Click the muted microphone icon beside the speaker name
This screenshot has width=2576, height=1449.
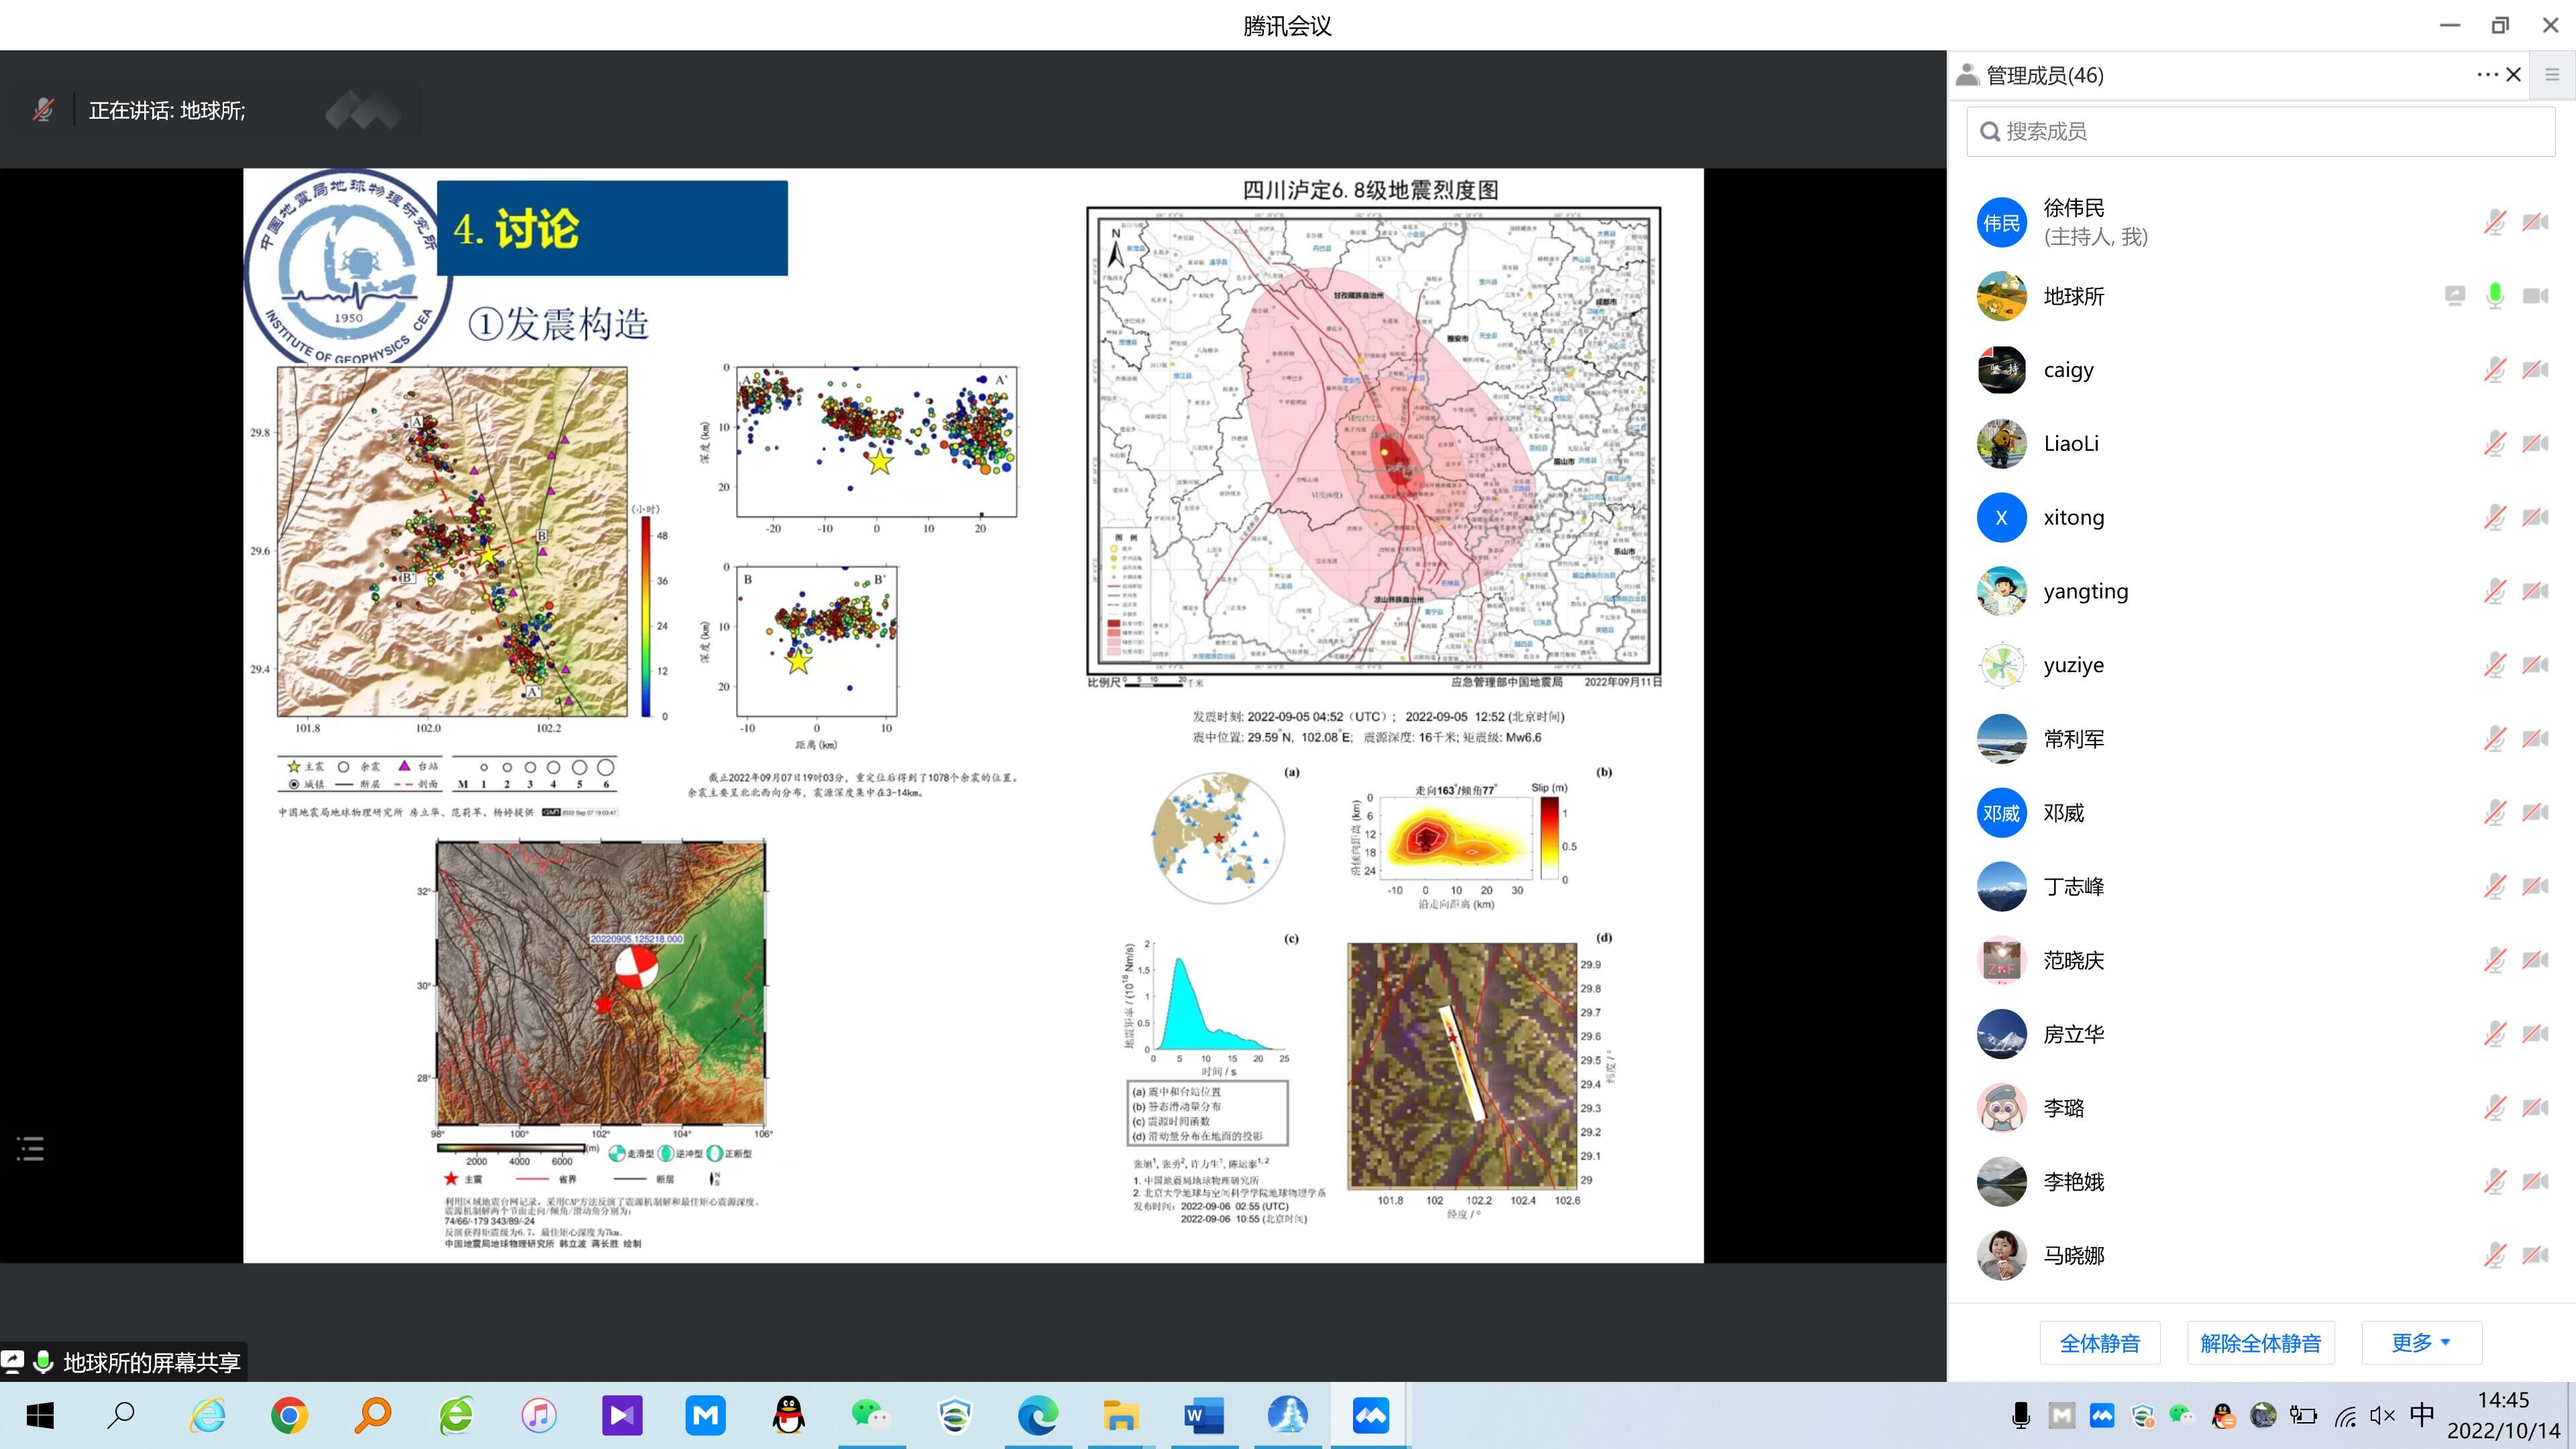[43, 110]
